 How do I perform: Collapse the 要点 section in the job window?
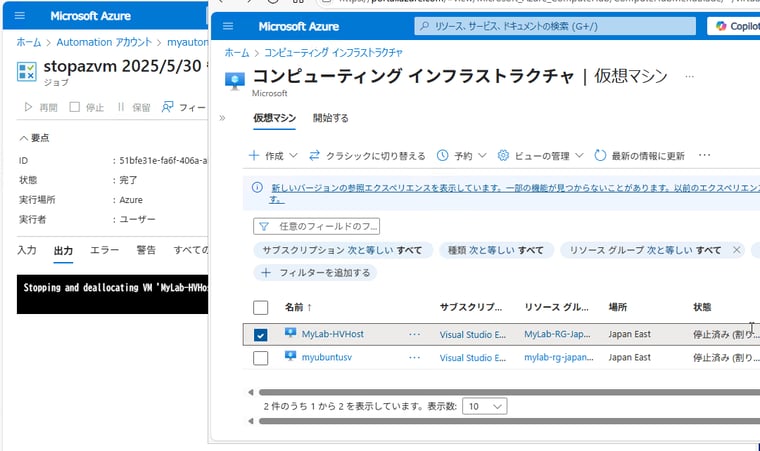click(34, 138)
